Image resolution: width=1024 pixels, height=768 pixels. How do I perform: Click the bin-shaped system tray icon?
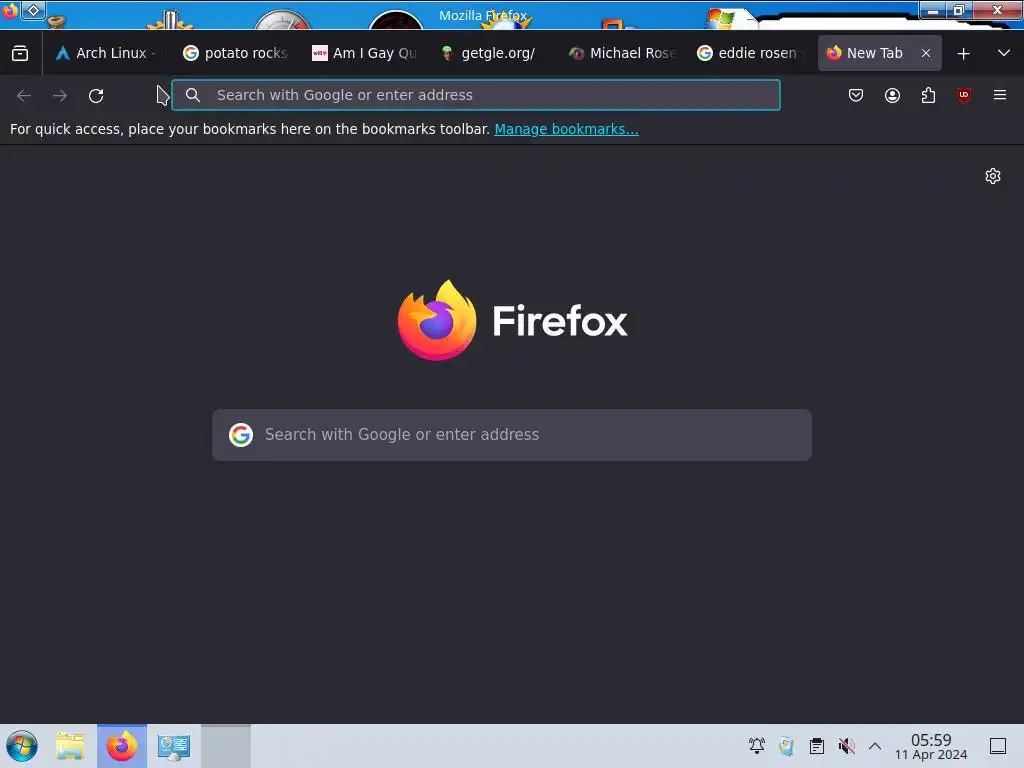tap(786, 746)
